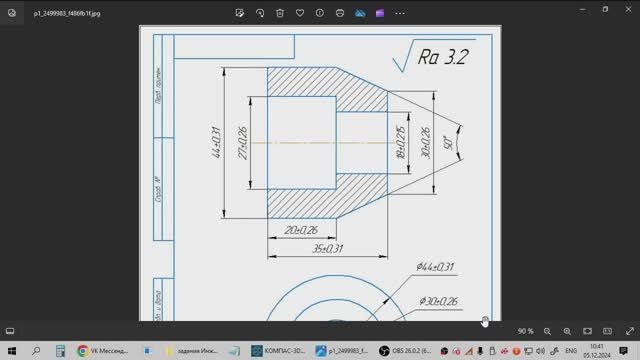Zoom out with the minus magnifier

[547, 331]
